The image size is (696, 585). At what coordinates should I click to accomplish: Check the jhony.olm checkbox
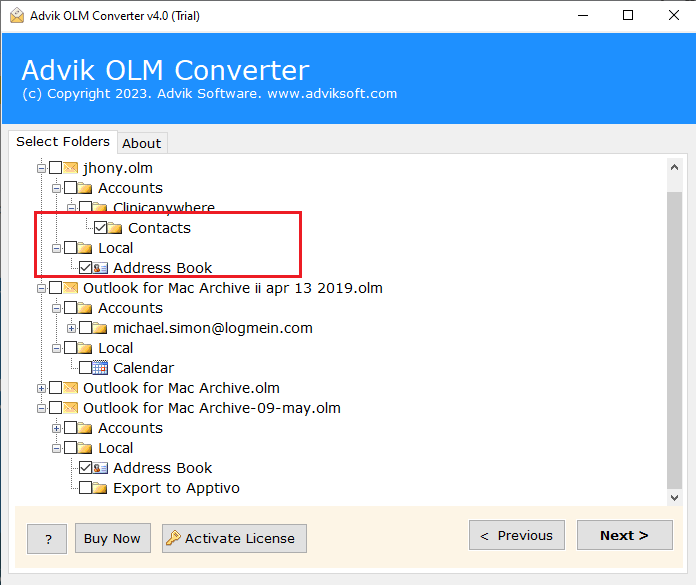click(x=55, y=168)
